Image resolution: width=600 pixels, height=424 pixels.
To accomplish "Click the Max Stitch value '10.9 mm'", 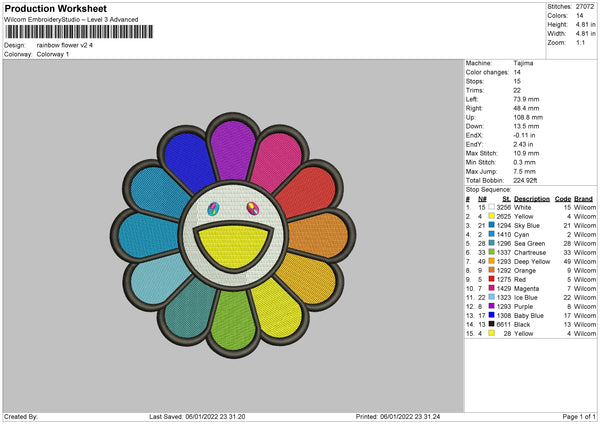I will coord(526,153).
